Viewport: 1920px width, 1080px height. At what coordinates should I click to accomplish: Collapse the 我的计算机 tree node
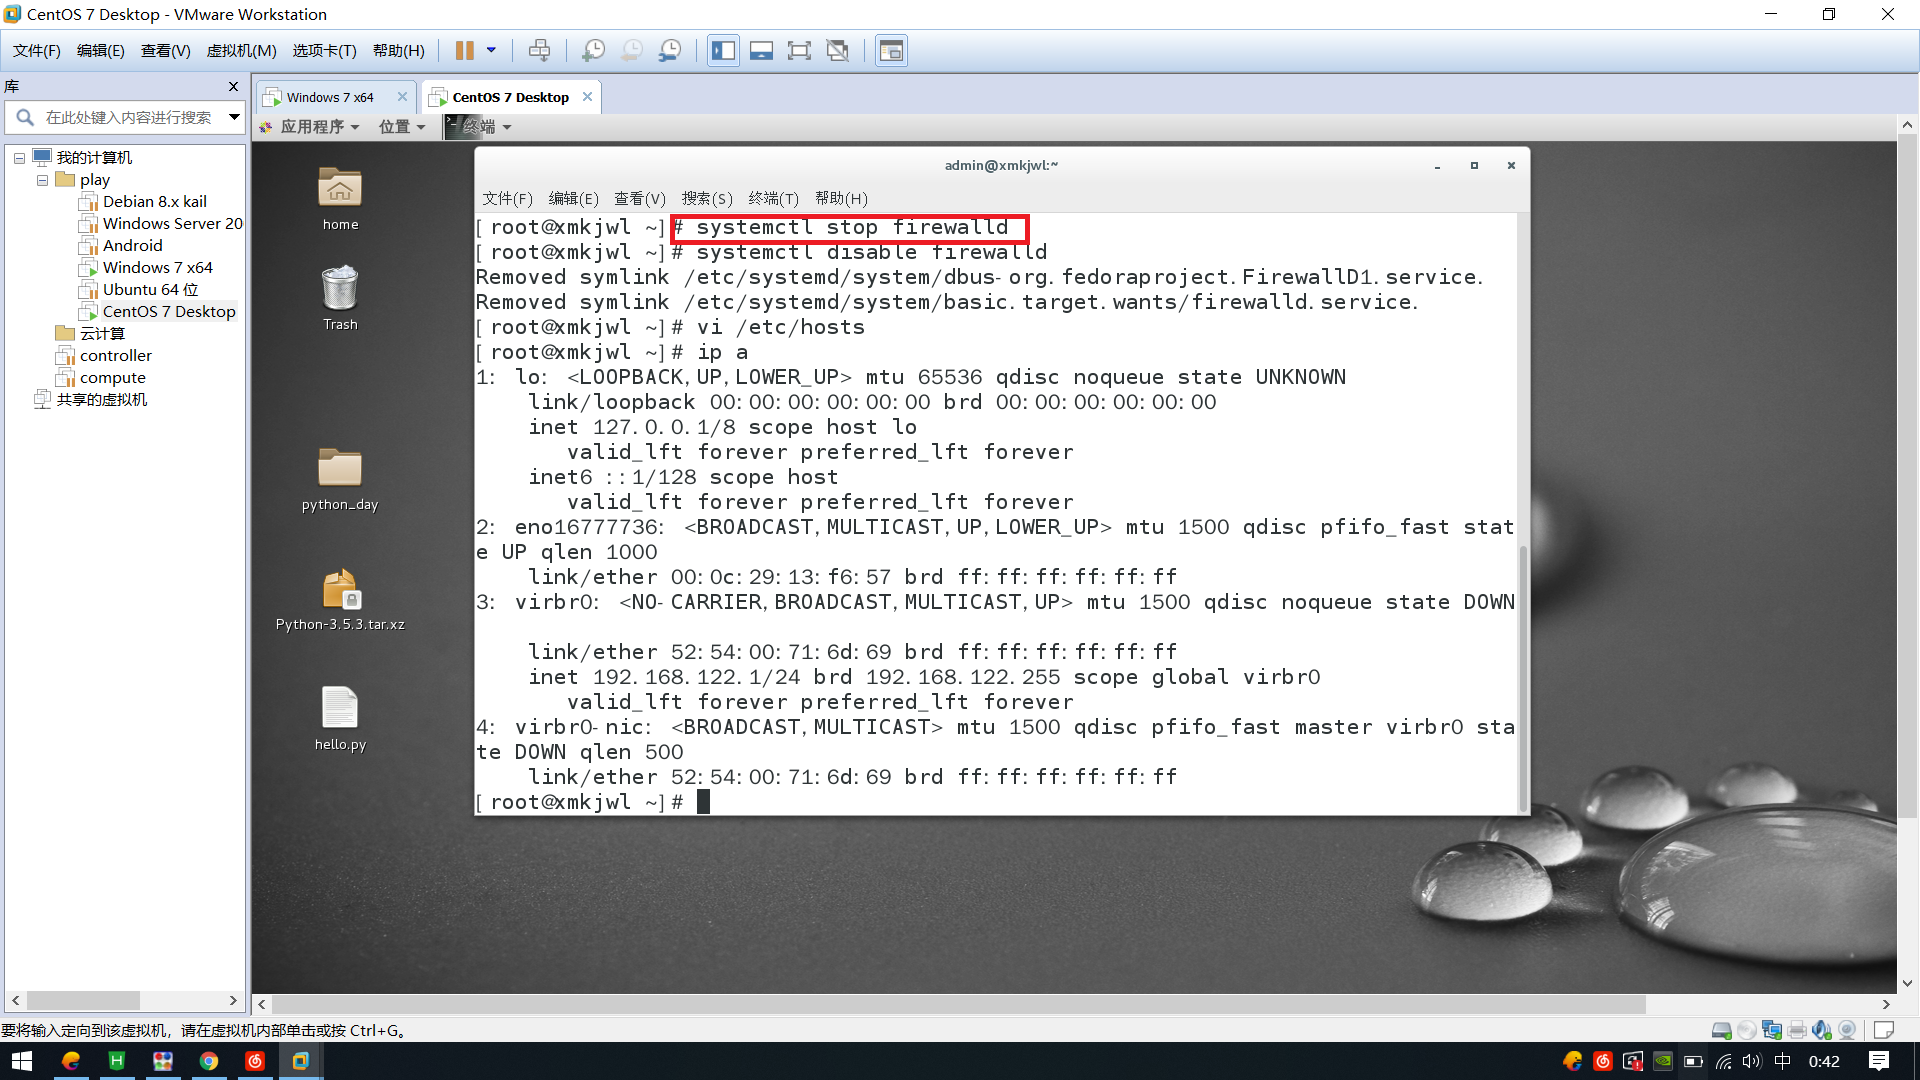[x=19, y=158]
